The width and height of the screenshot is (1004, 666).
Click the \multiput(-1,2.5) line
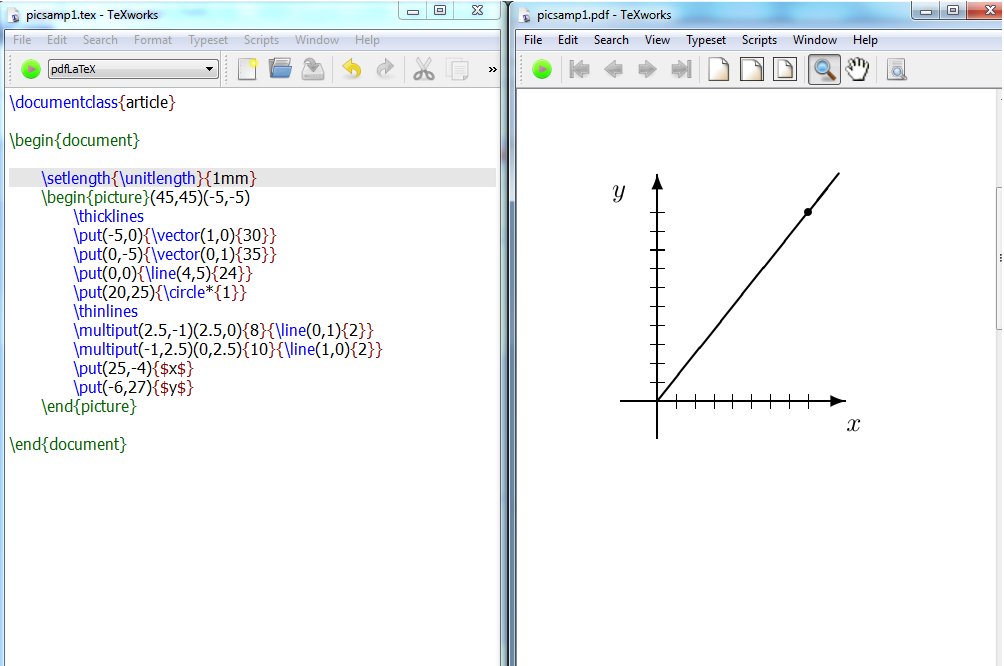pyautogui.click(x=227, y=350)
